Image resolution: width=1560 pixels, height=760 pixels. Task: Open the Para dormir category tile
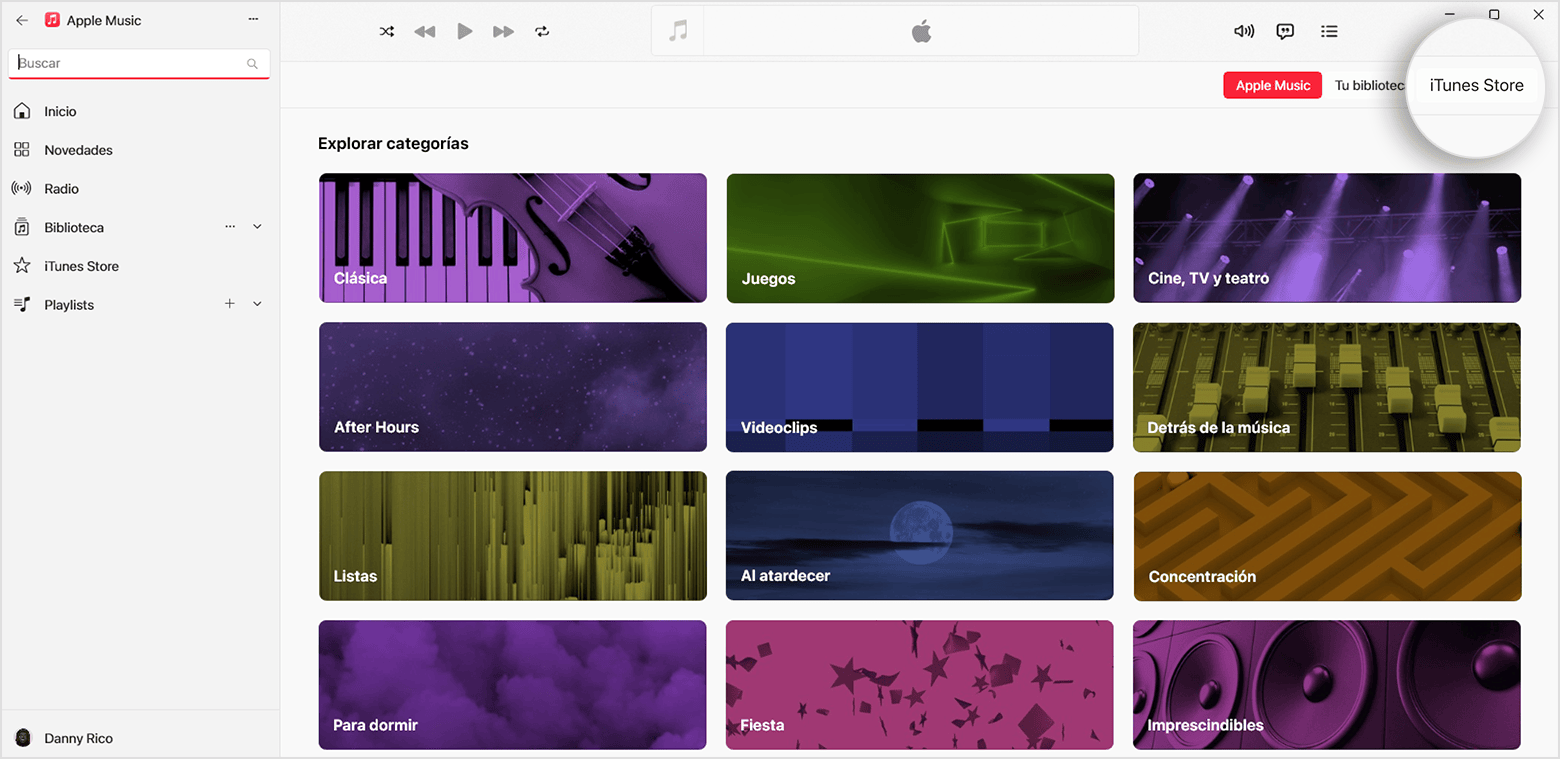(513, 685)
